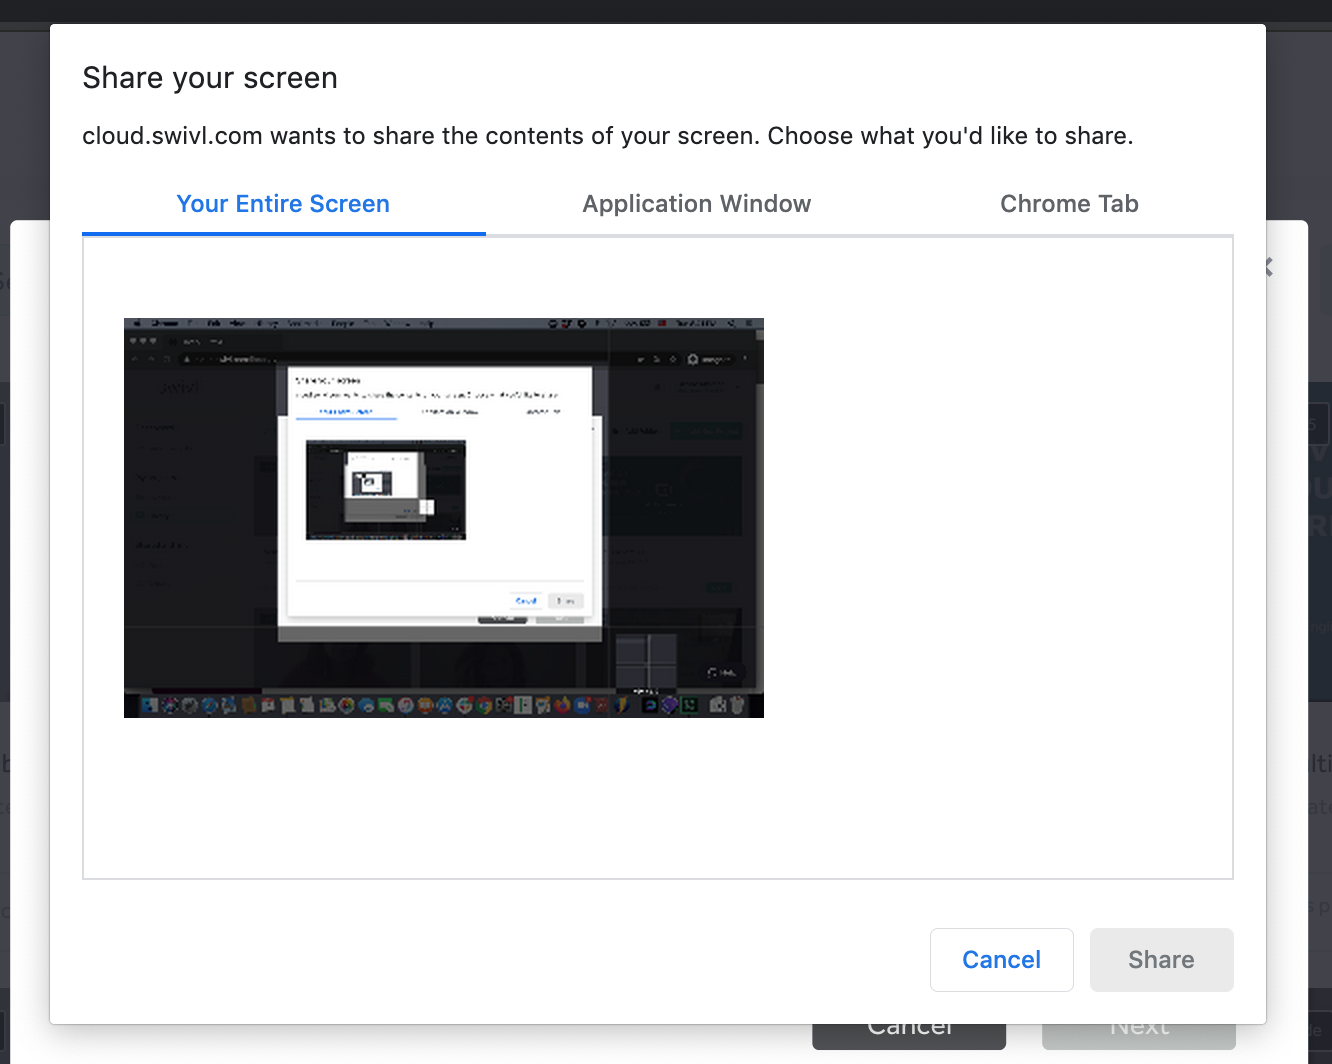Screen dimensions: 1332x1064
Task: Select the Your Entire Screen tab
Action: click(283, 204)
